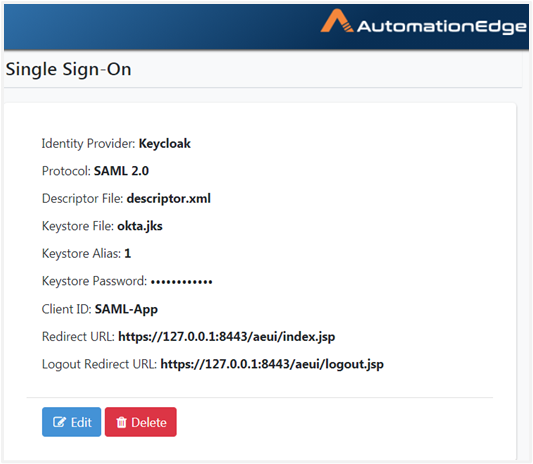Click the SAML 2.0 protocol value
Viewport: 533px width, 464px height.
121,171
